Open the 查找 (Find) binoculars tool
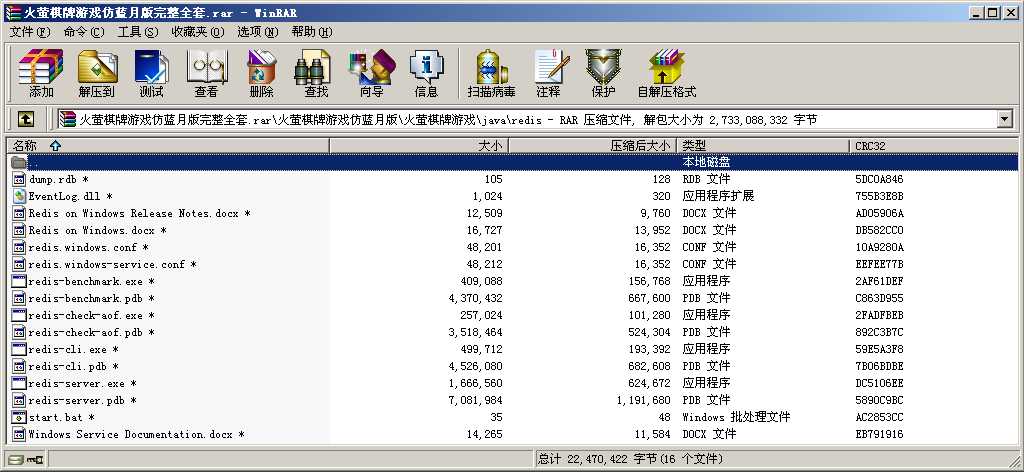The height and width of the screenshot is (472, 1024). pyautogui.click(x=316, y=72)
